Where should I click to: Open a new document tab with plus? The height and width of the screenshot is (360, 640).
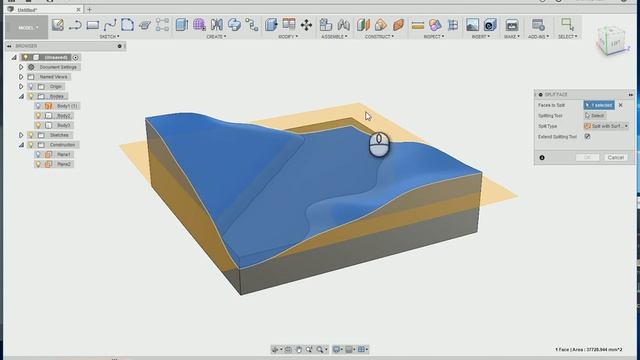point(89,9)
